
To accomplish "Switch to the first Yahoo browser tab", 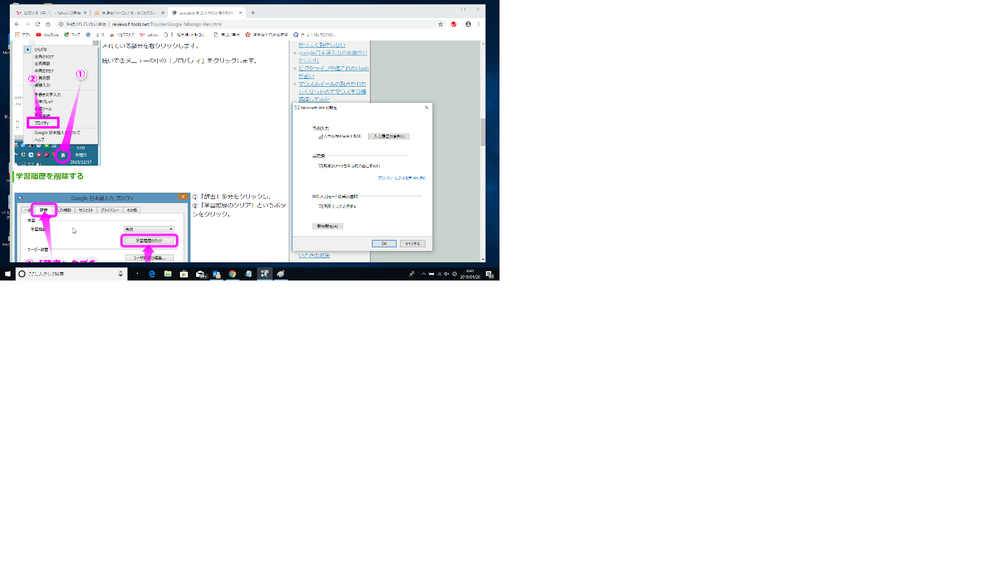I will pos(51,13).
